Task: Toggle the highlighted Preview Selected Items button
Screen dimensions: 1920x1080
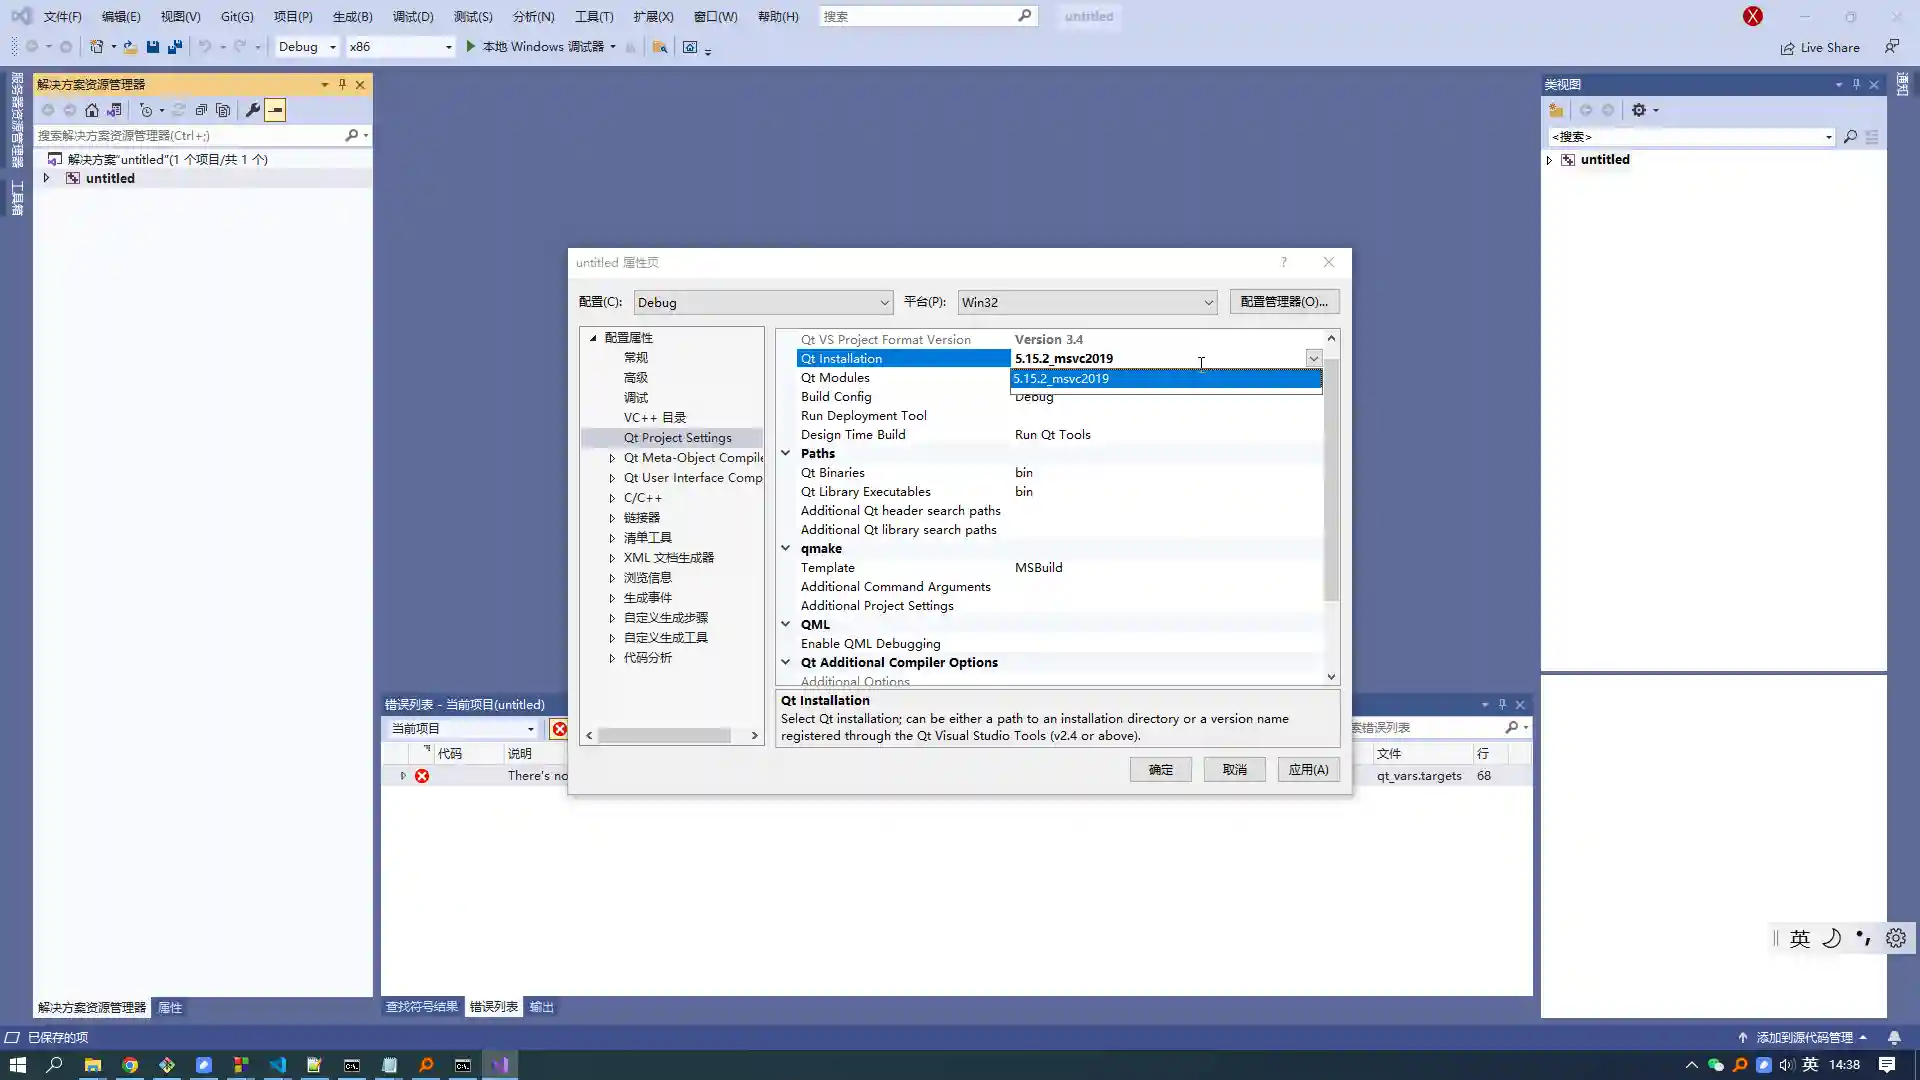Action: (x=276, y=110)
